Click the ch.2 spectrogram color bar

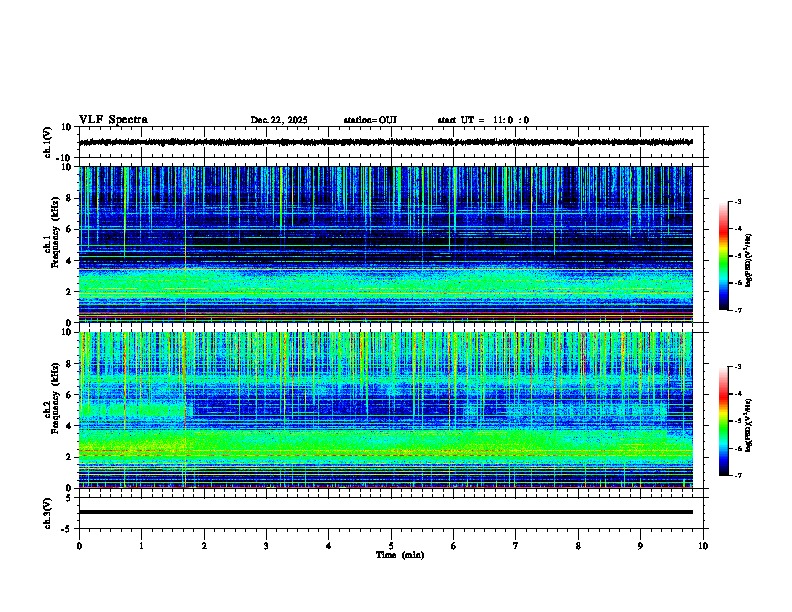(724, 421)
